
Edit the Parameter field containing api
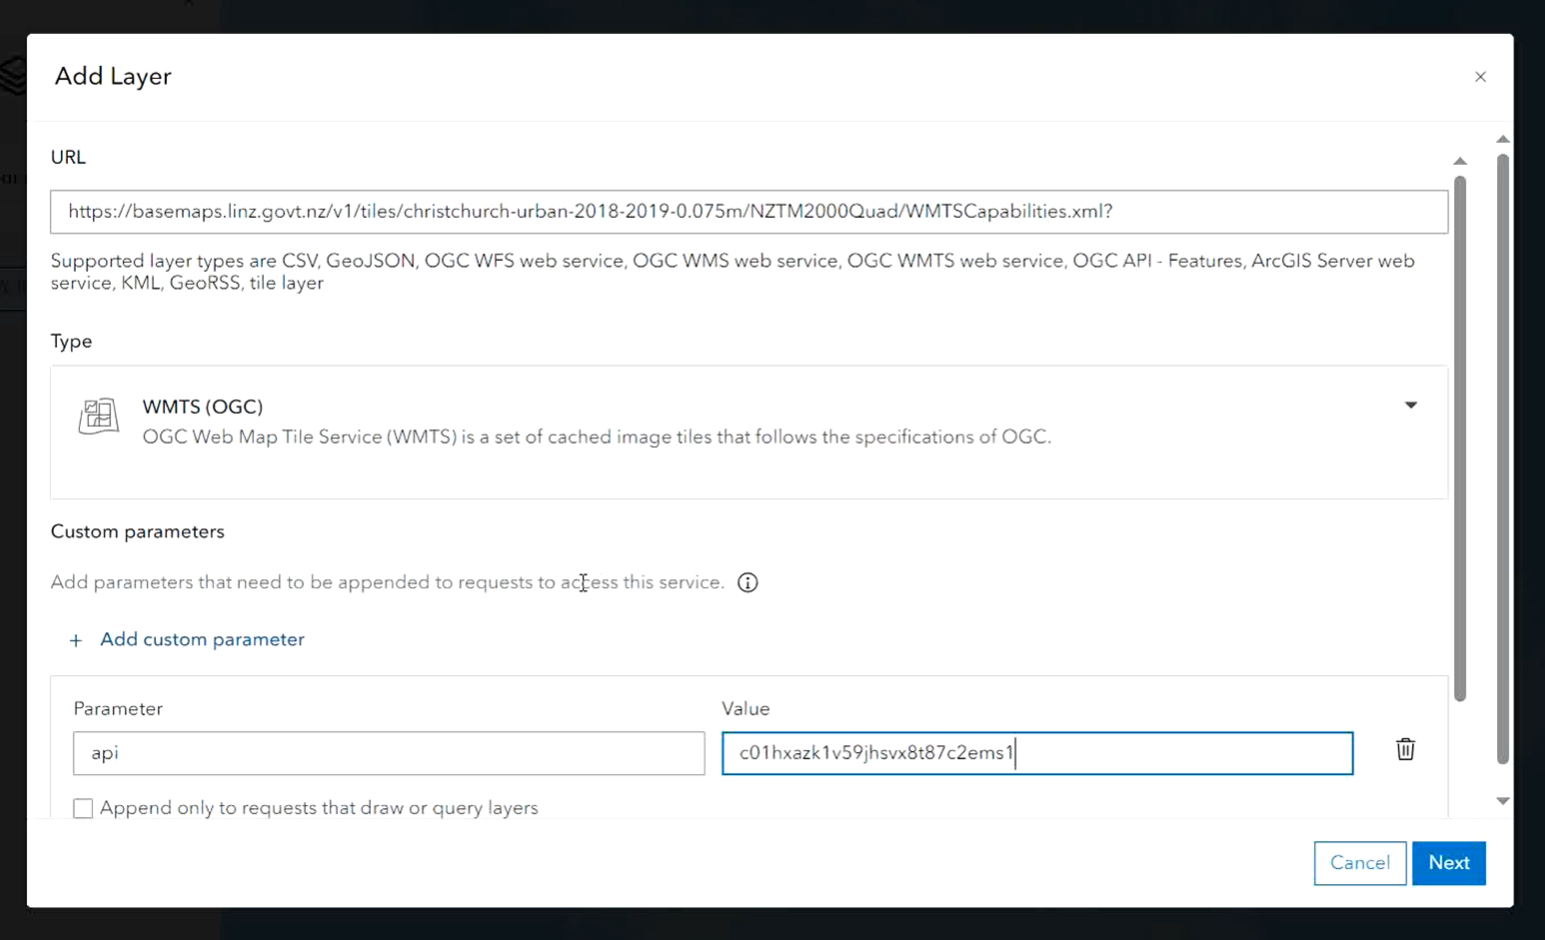pos(388,753)
